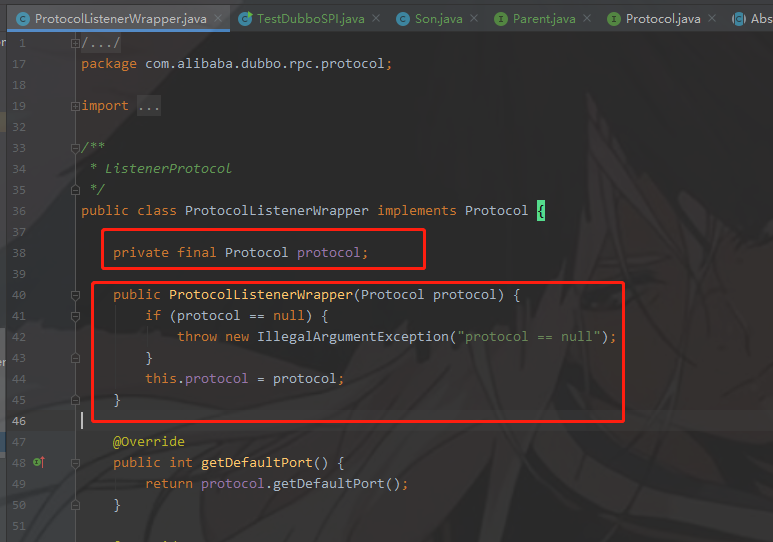This screenshot has width=773, height=542.
Task: Close the Son.java tab
Action: 474,18
